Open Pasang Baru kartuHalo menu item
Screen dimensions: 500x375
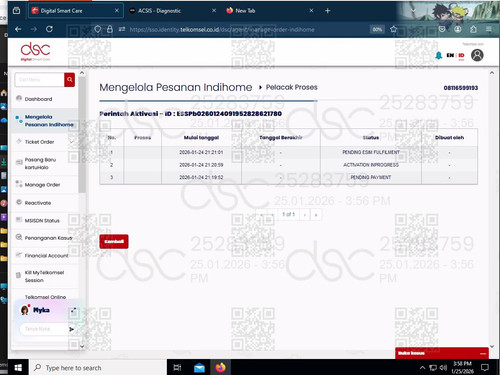[40, 163]
